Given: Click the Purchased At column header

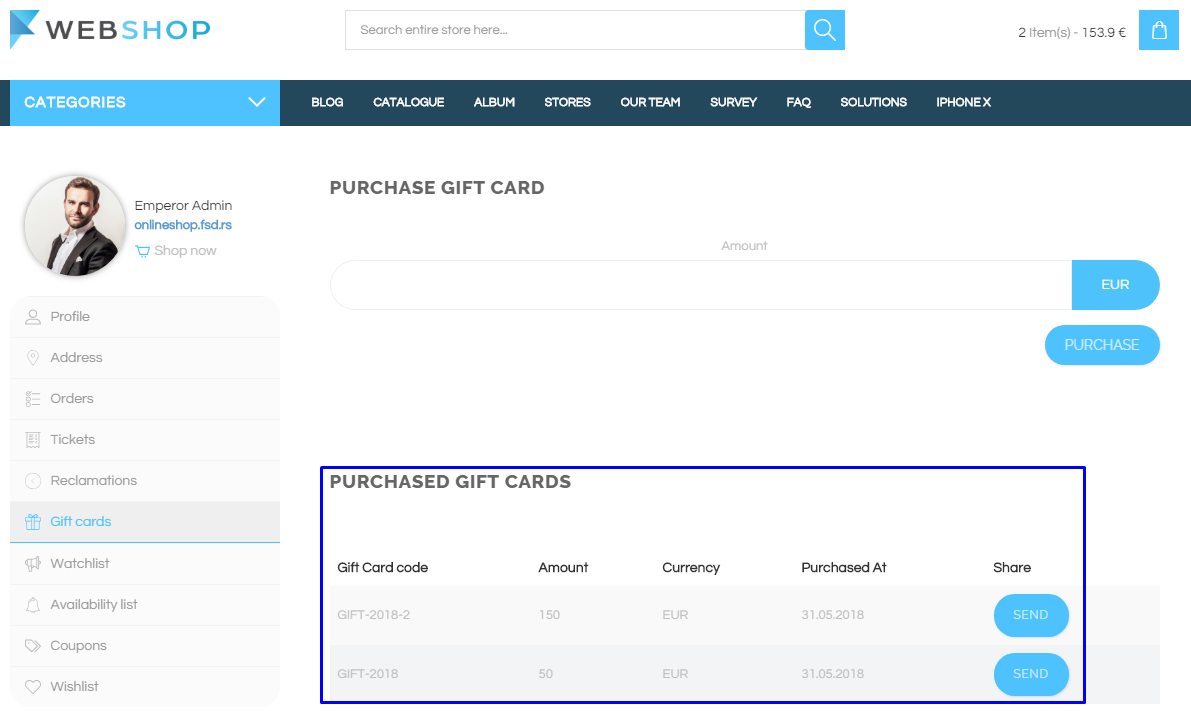Looking at the screenshot, I should click(844, 568).
